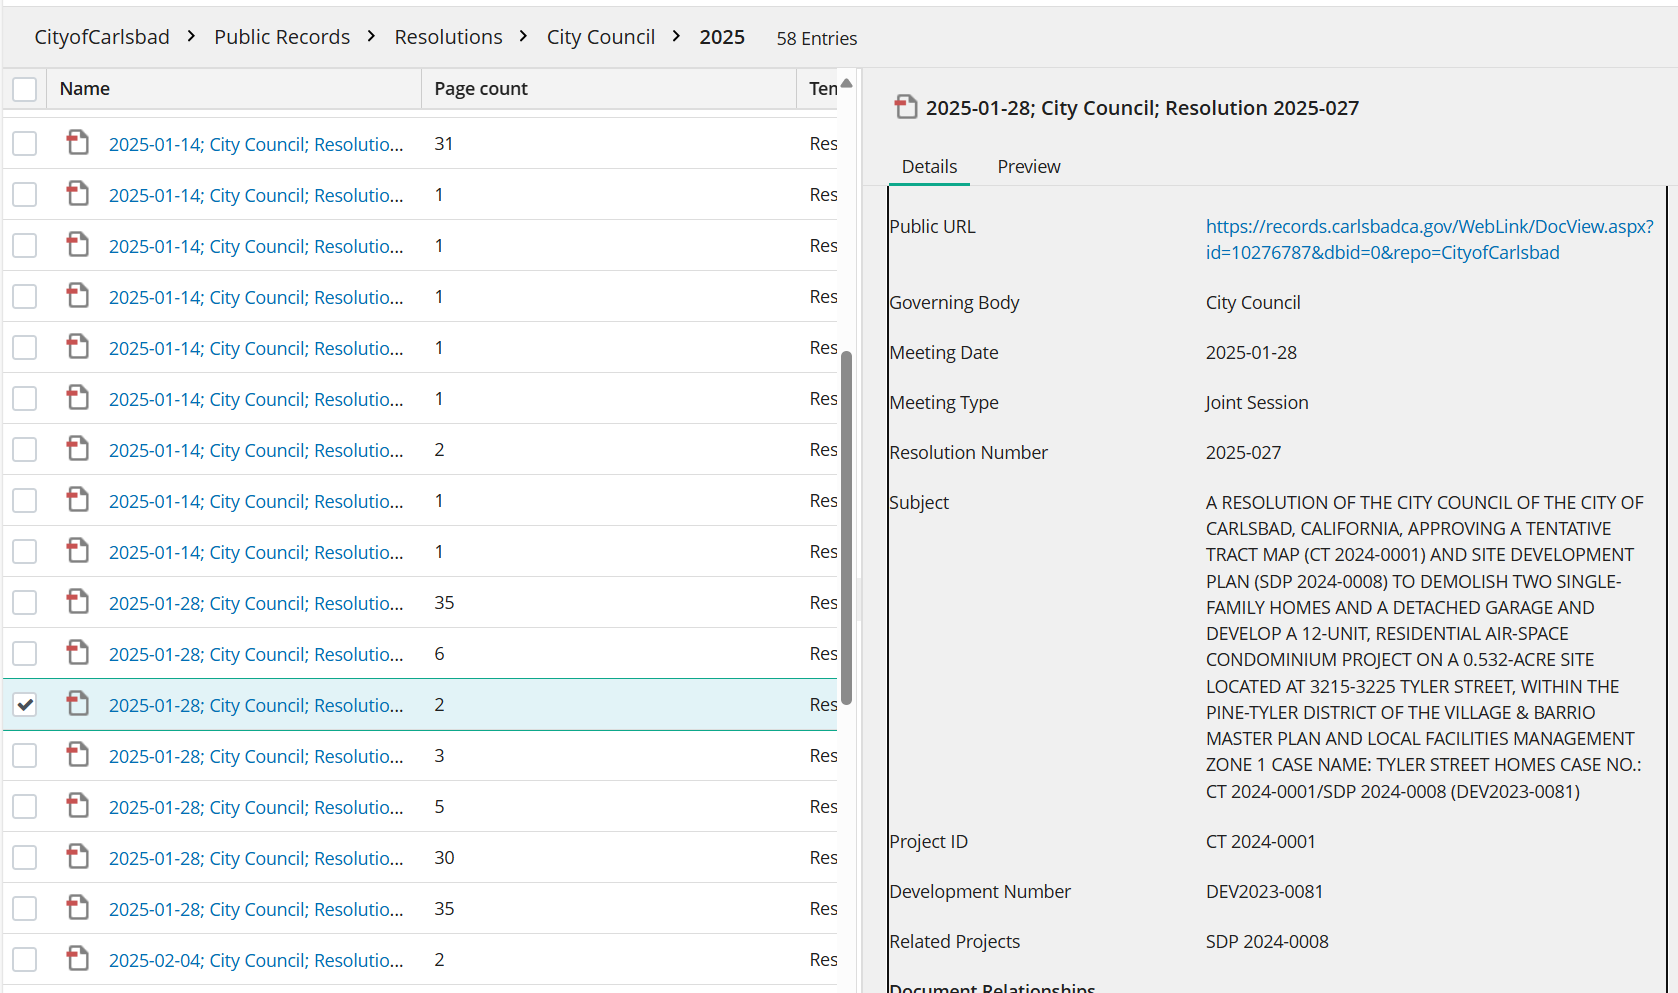This screenshot has width=1678, height=993.
Task: Open the 3-page 2025-01-28 resolution link
Action: coord(256,756)
